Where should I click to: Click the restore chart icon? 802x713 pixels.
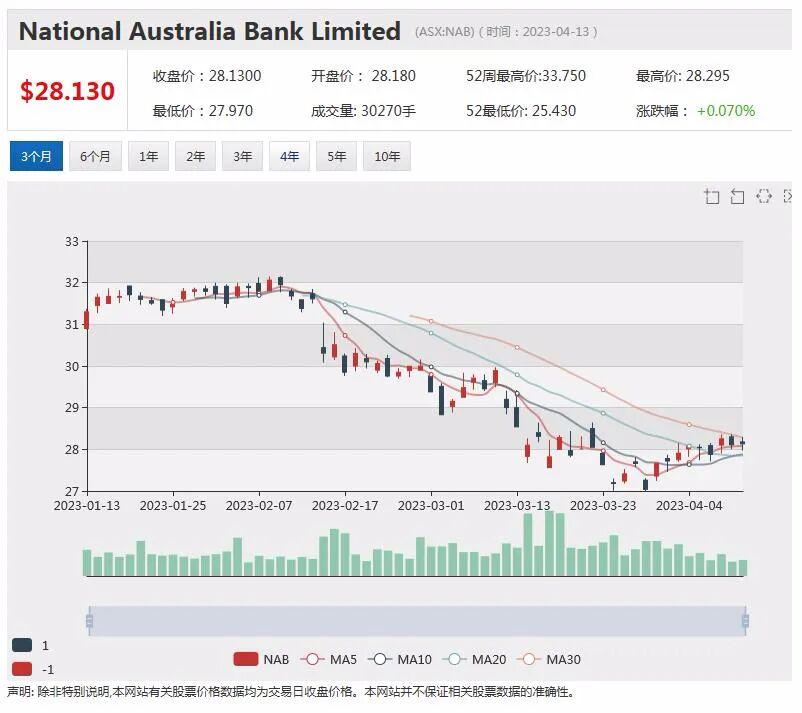764,196
